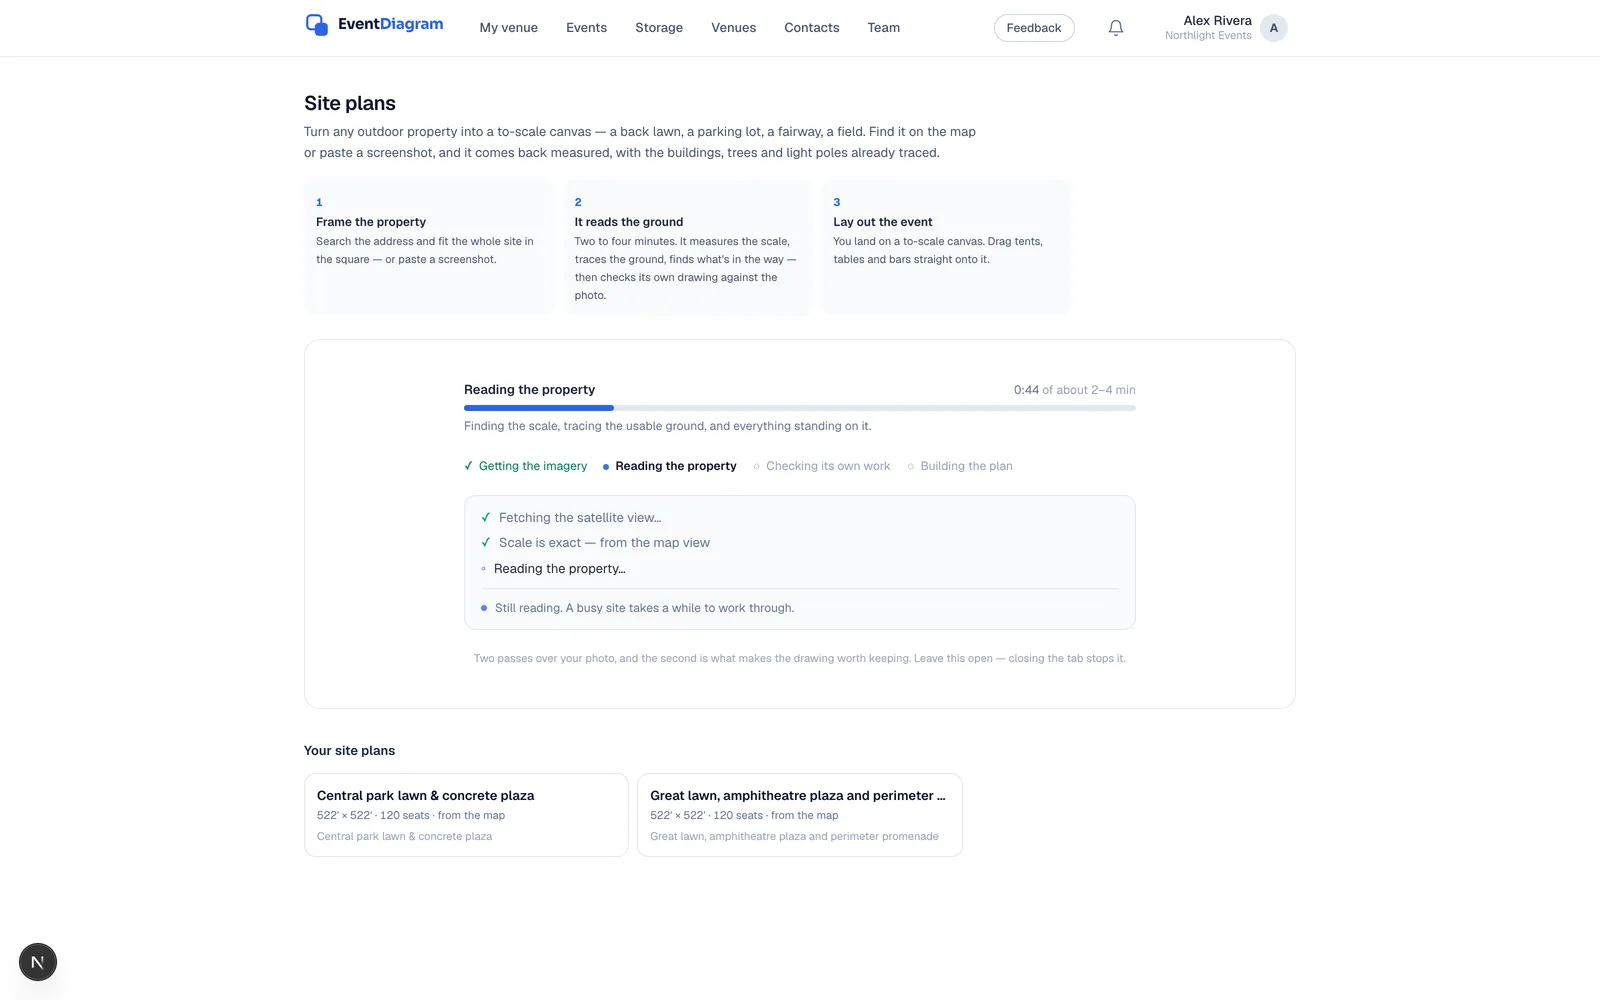Click the Next.js dev tools badge
The height and width of the screenshot is (1000, 1600).
tap(38, 962)
